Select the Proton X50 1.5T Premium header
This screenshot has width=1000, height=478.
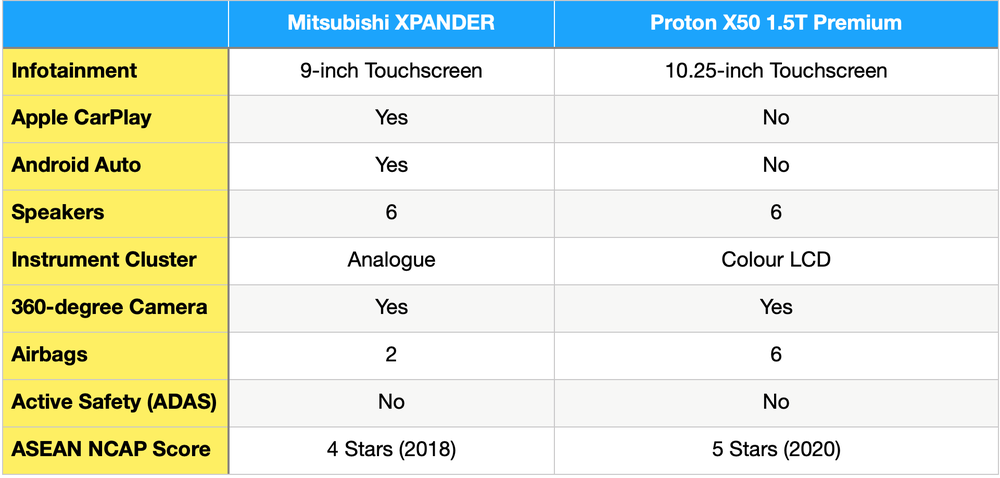click(x=775, y=23)
